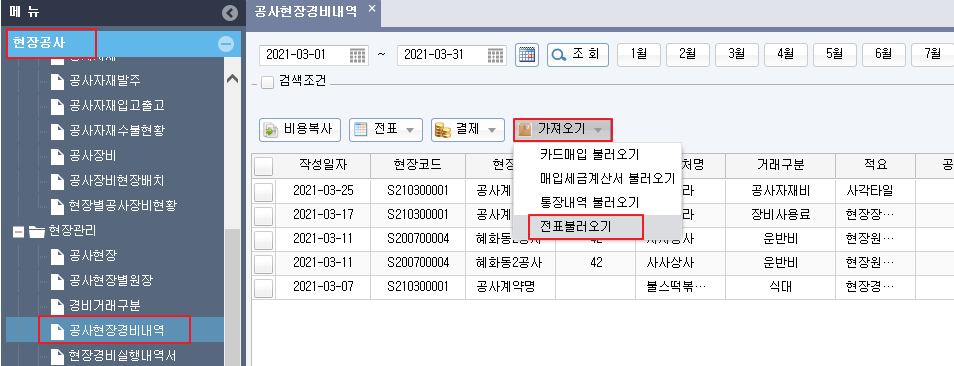The width and height of the screenshot is (954, 366).
Task: Click the 조회 search button
Action: pos(577,55)
